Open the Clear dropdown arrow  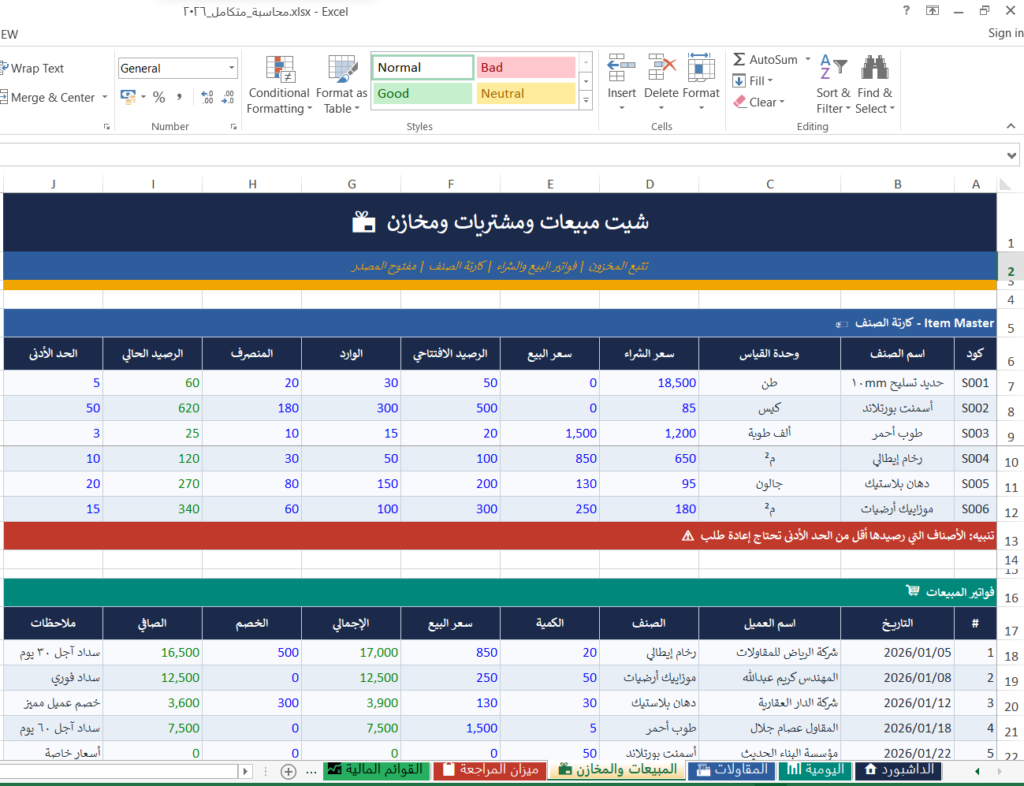pyautogui.click(x=782, y=102)
